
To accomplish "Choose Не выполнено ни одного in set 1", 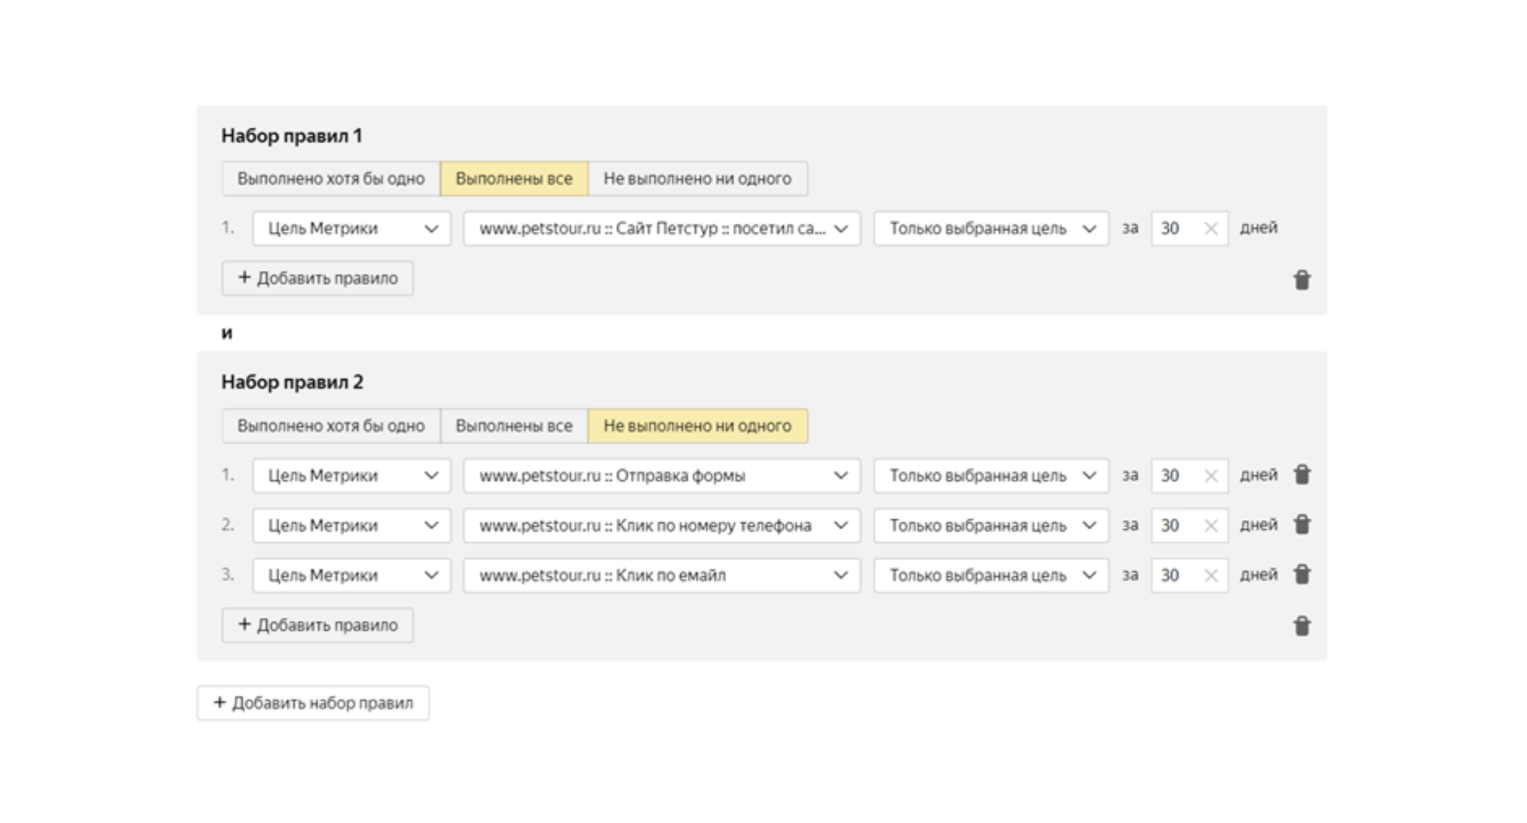I will [x=697, y=179].
